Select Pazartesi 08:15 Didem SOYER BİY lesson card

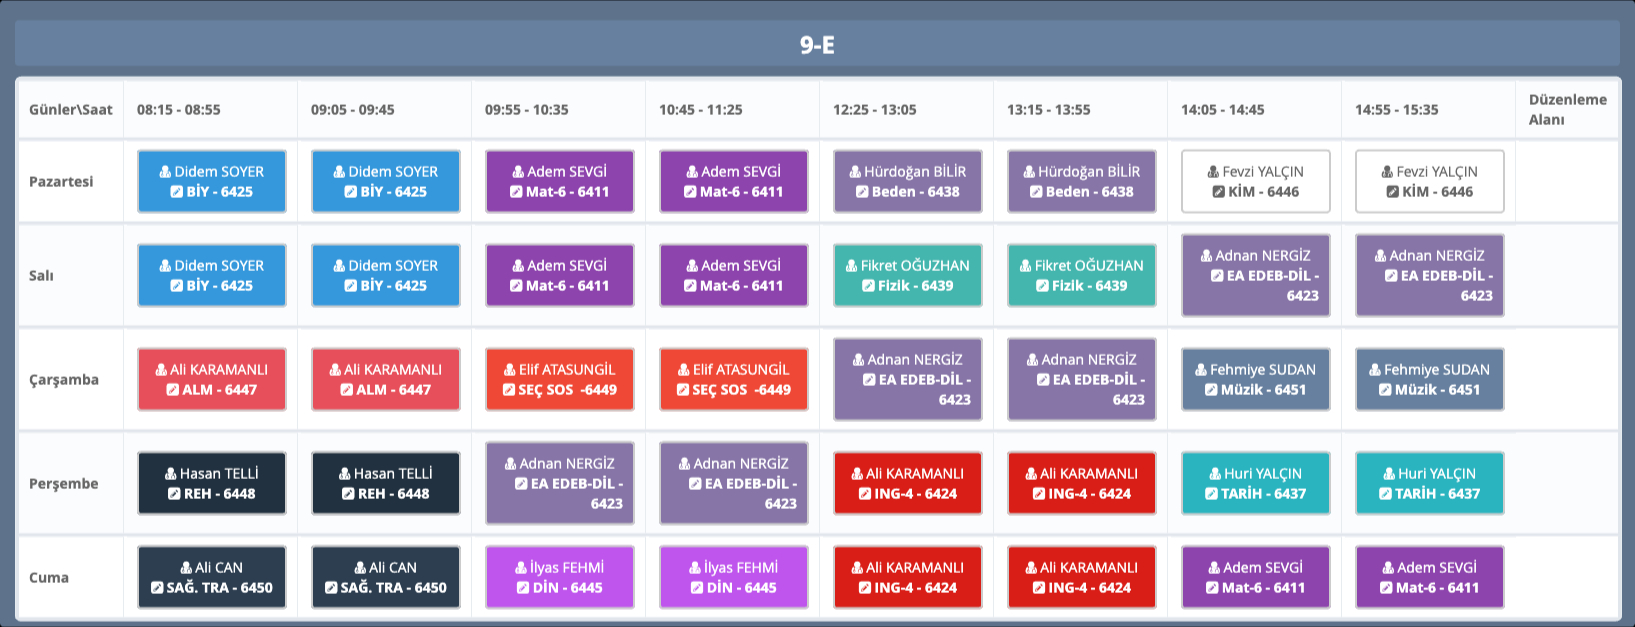click(x=212, y=182)
